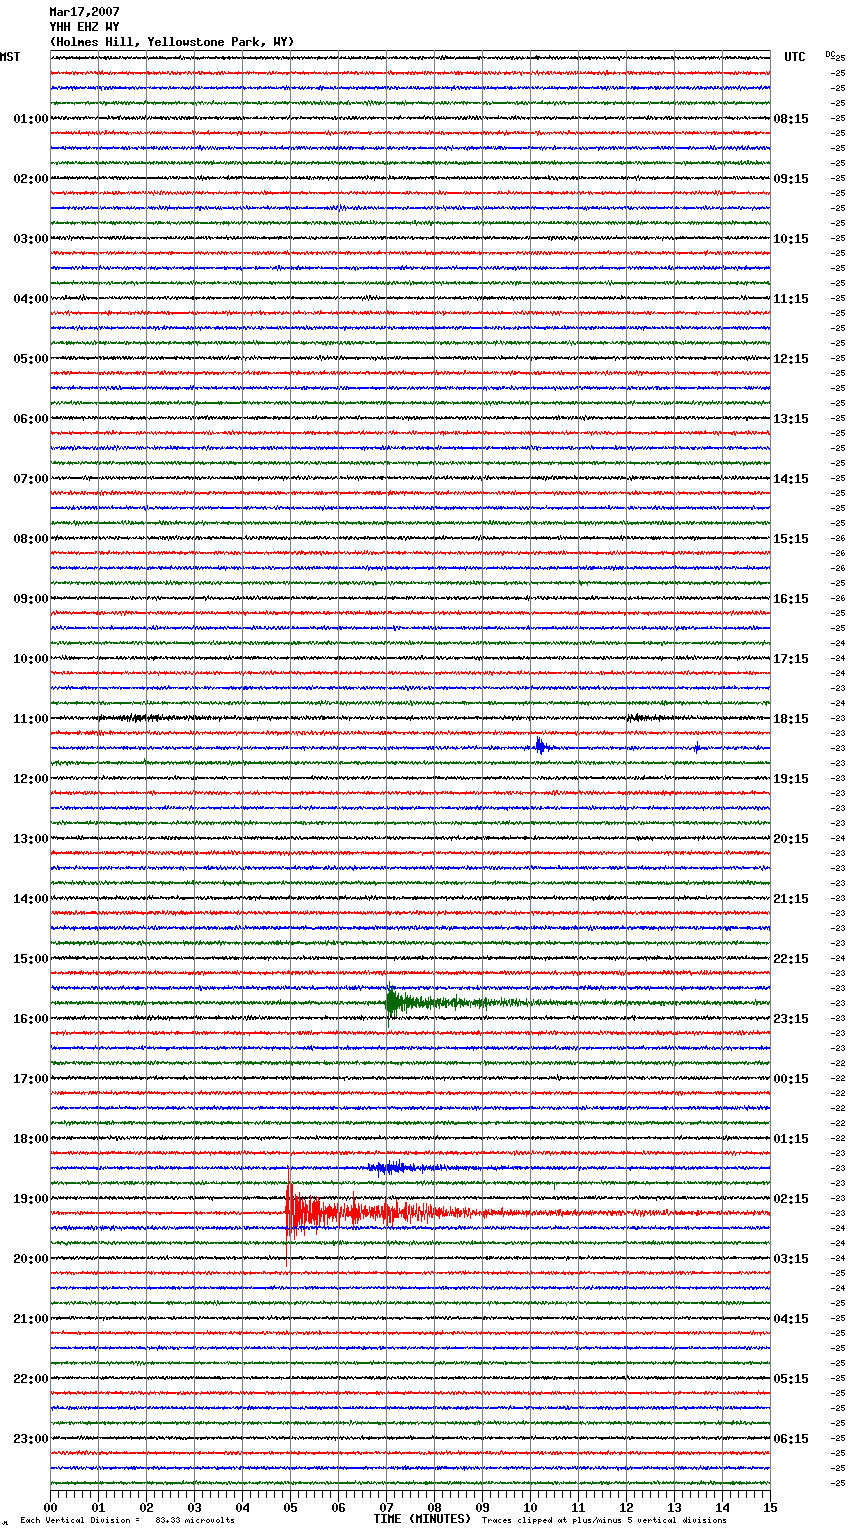850x1534 pixels.
Task: Click the date text Mar17,2007
Action: [84, 12]
